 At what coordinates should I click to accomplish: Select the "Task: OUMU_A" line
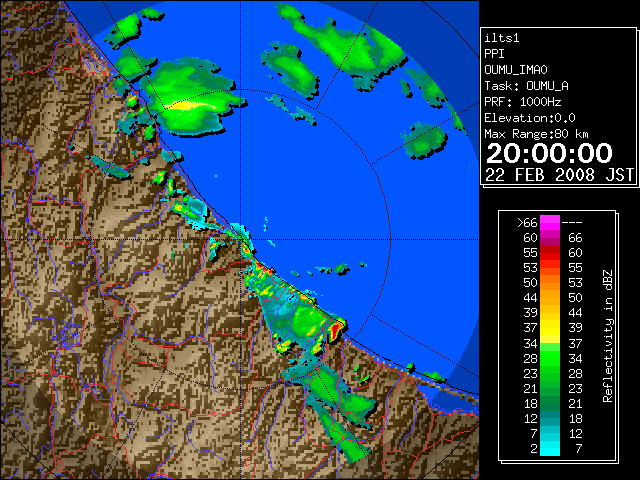527,86
